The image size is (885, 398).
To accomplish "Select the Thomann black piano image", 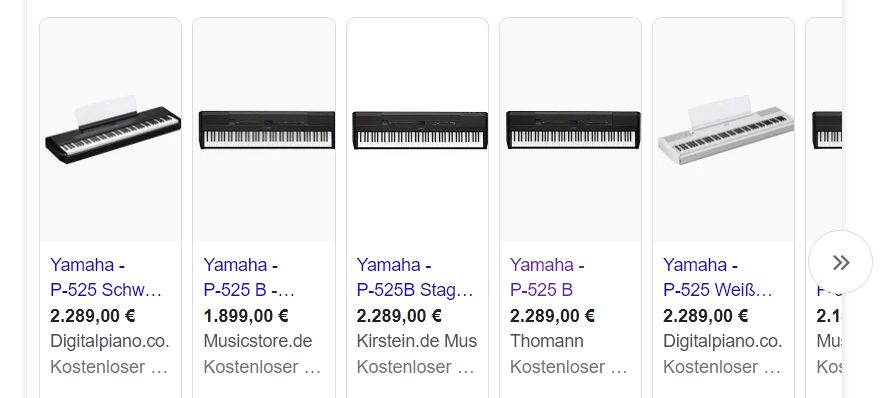I will click(x=571, y=130).
